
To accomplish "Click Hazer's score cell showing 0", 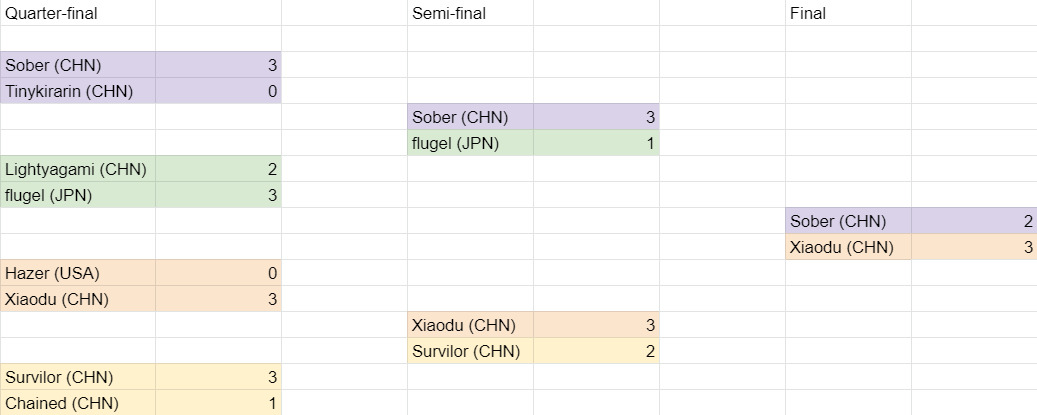I will (218, 273).
